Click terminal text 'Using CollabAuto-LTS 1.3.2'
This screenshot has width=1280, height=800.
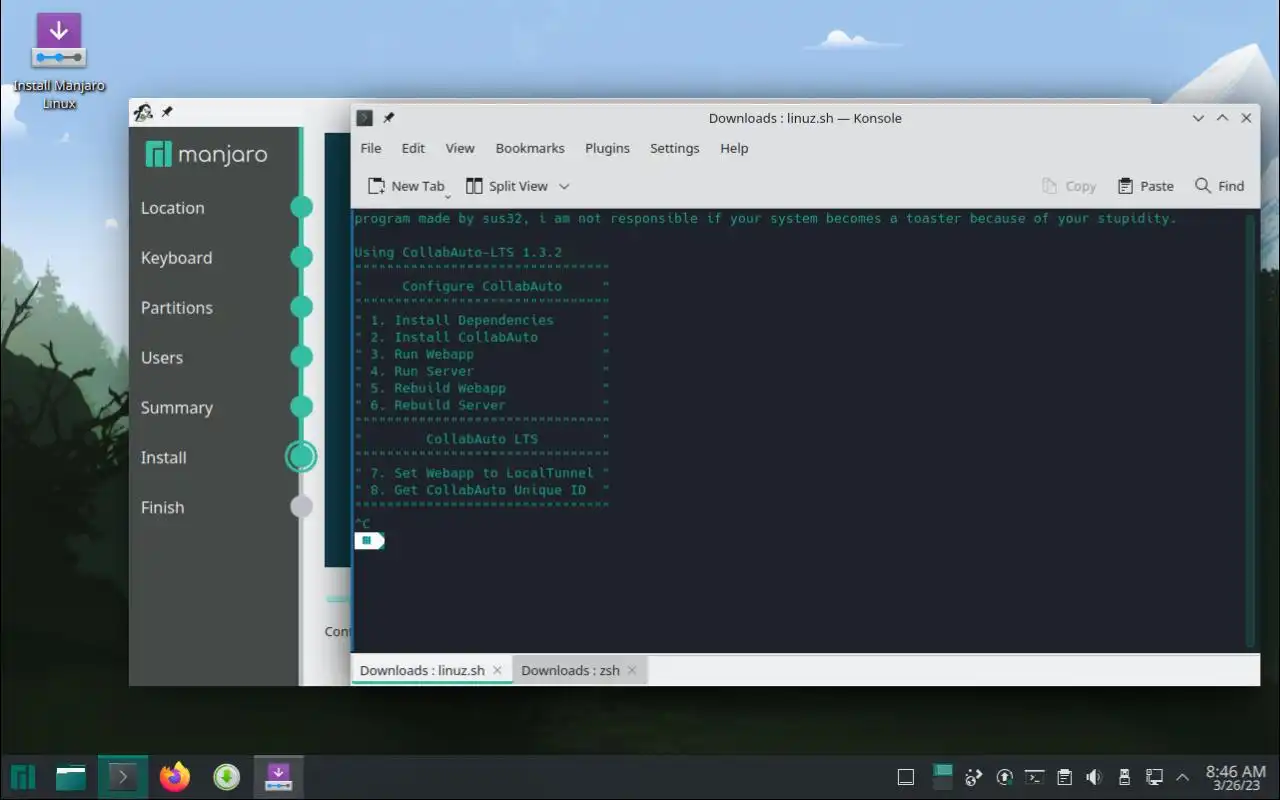click(x=458, y=252)
